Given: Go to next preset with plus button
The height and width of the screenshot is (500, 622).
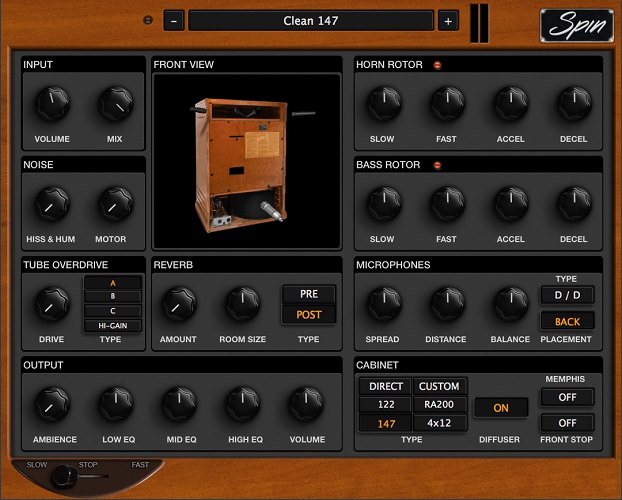Looking at the screenshot, I should point(447,21).
